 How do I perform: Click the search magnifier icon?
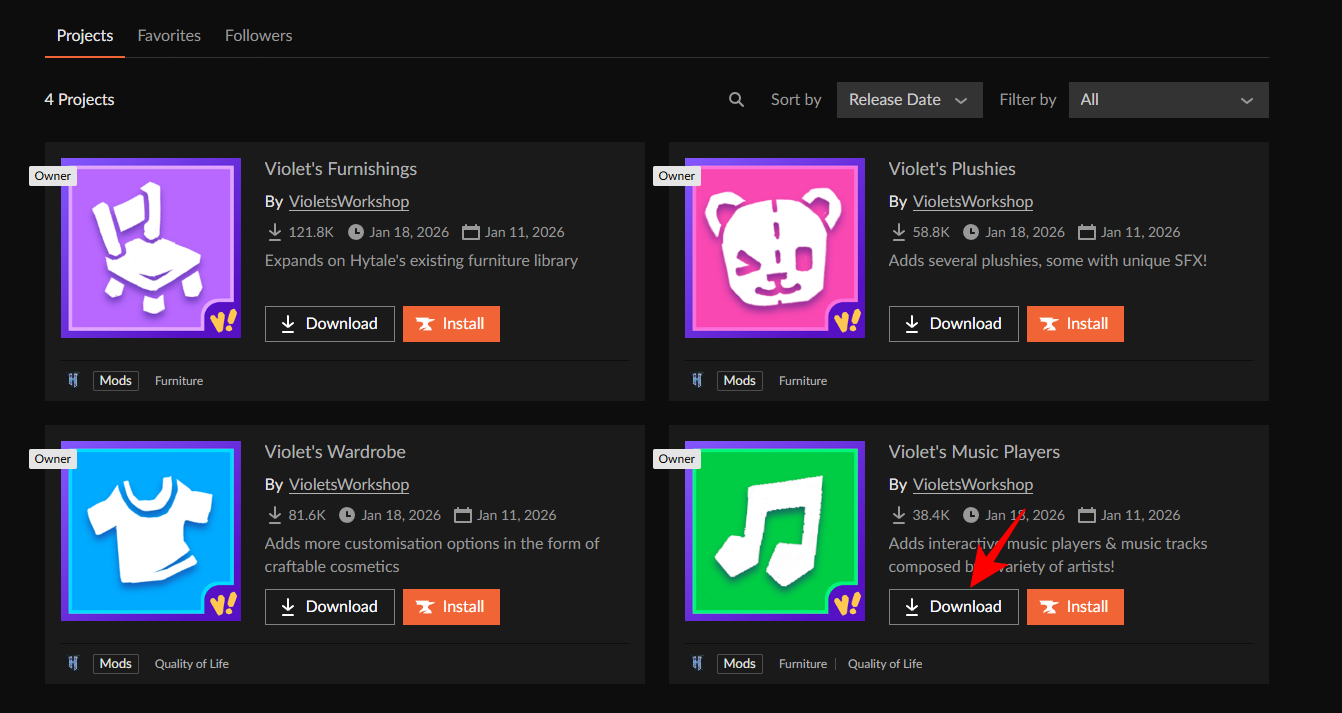[x=737, y=100]
